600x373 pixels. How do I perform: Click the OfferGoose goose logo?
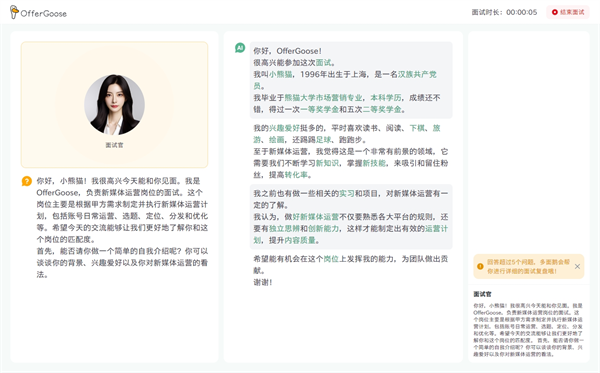14,12
